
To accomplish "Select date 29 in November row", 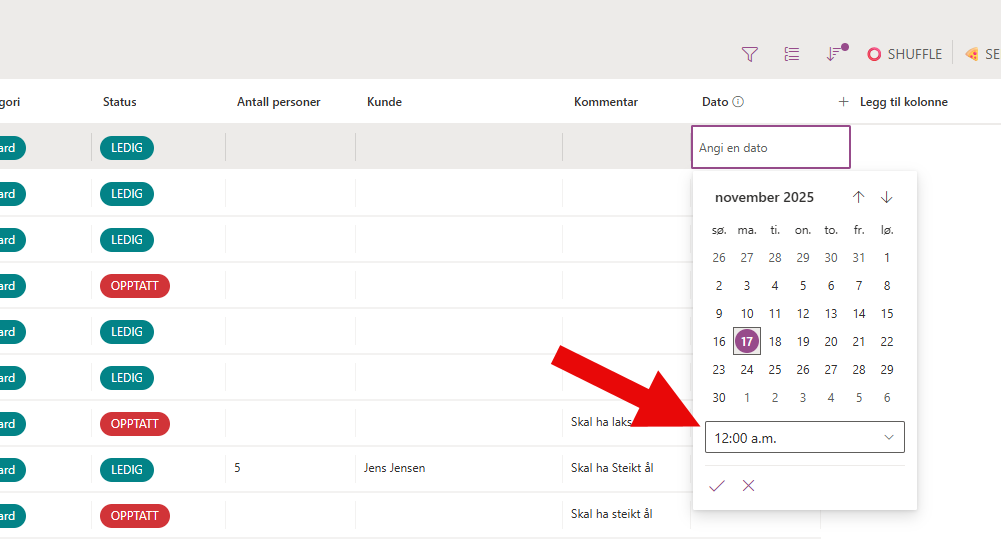I will point(887,370).
